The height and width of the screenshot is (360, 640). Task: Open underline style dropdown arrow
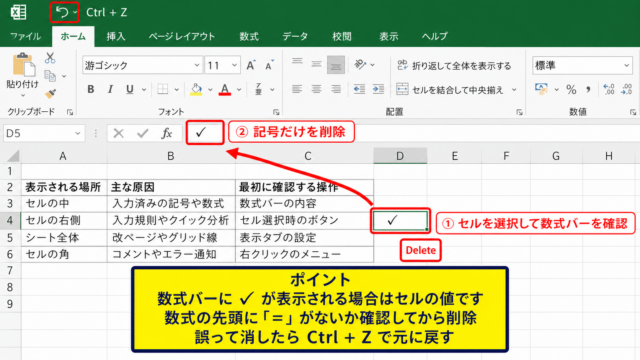[144, 90]
